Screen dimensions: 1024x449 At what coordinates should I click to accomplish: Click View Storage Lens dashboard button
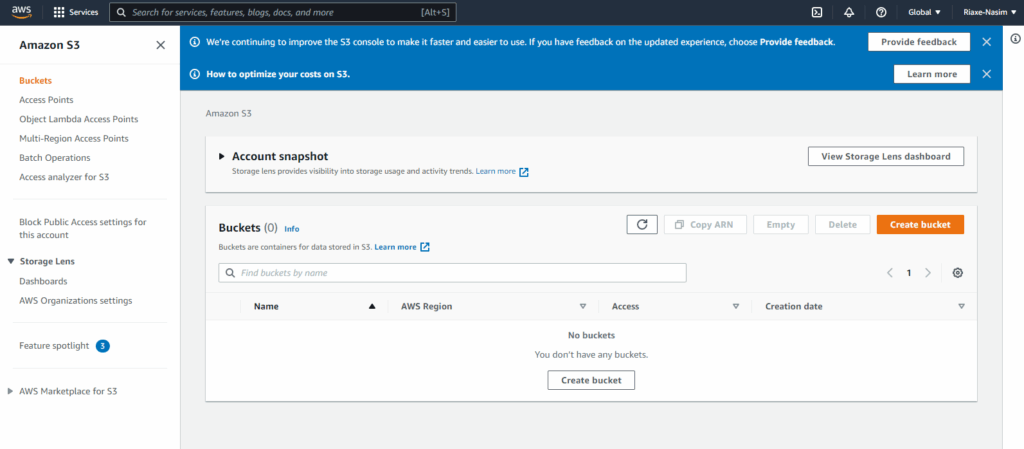point(885,156)
